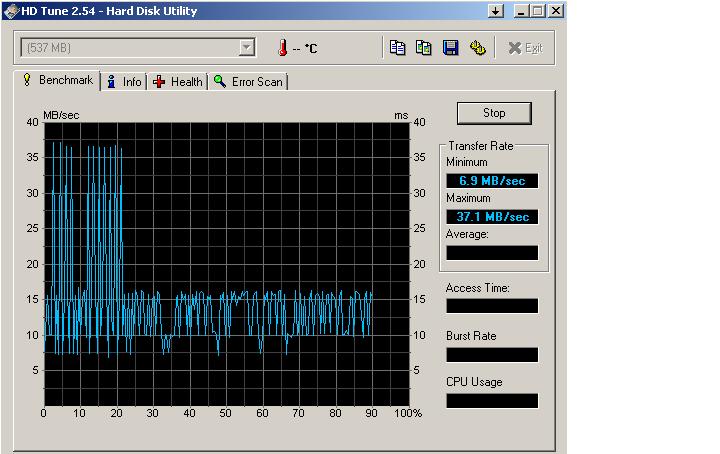Click the red thermometer temperature icon
The image size is (720, 454).
[x=282, y=48]
